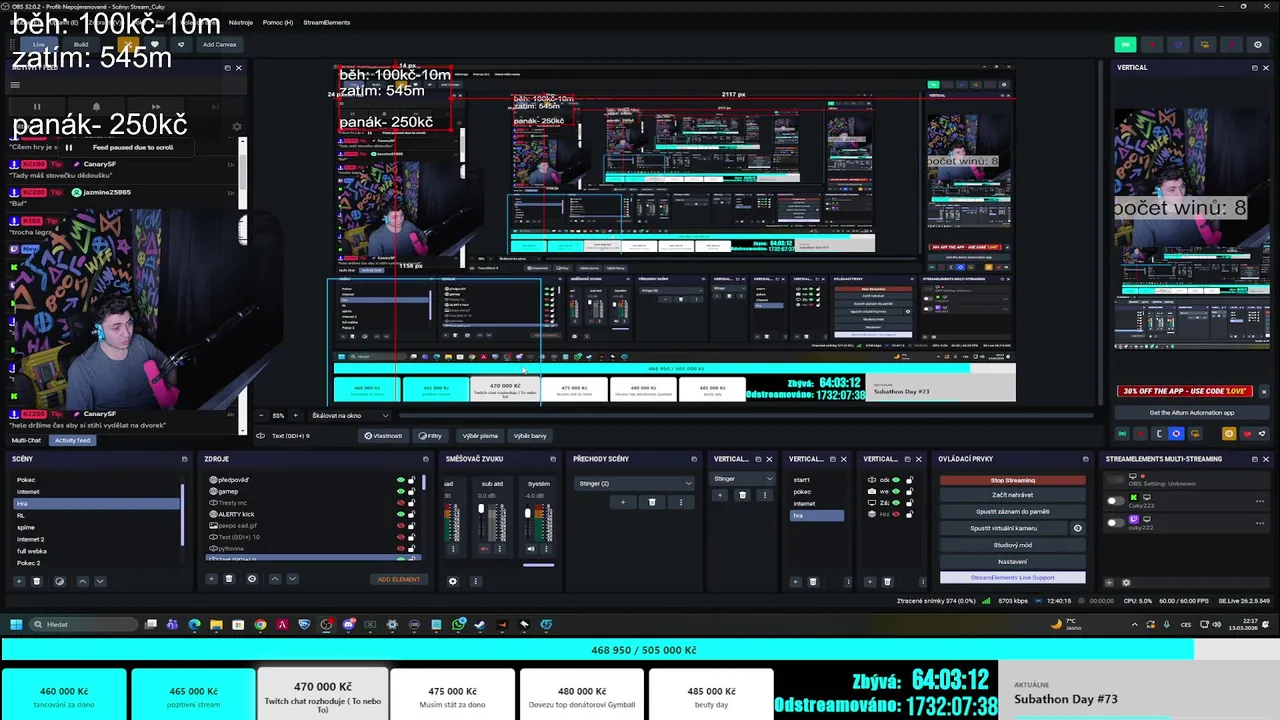1280x720 pixels.
Task: Remove the transition in Přechody scény panel
Action: (652, 502)
